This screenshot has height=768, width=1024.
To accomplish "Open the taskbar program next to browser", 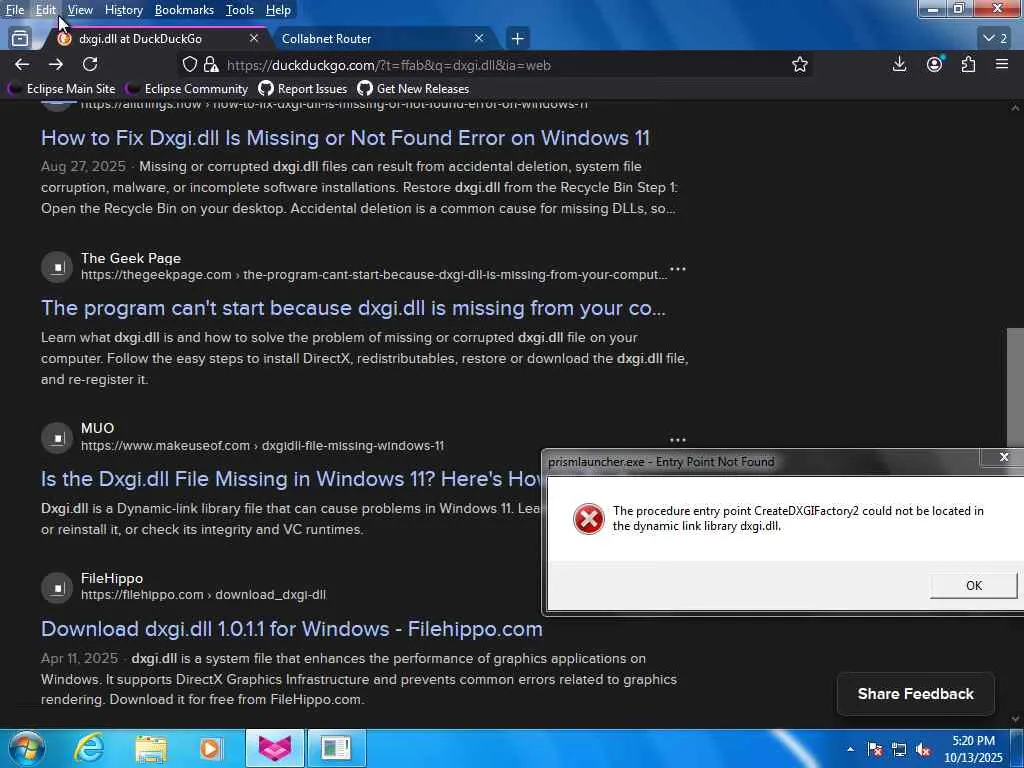I will coord(336,748).
